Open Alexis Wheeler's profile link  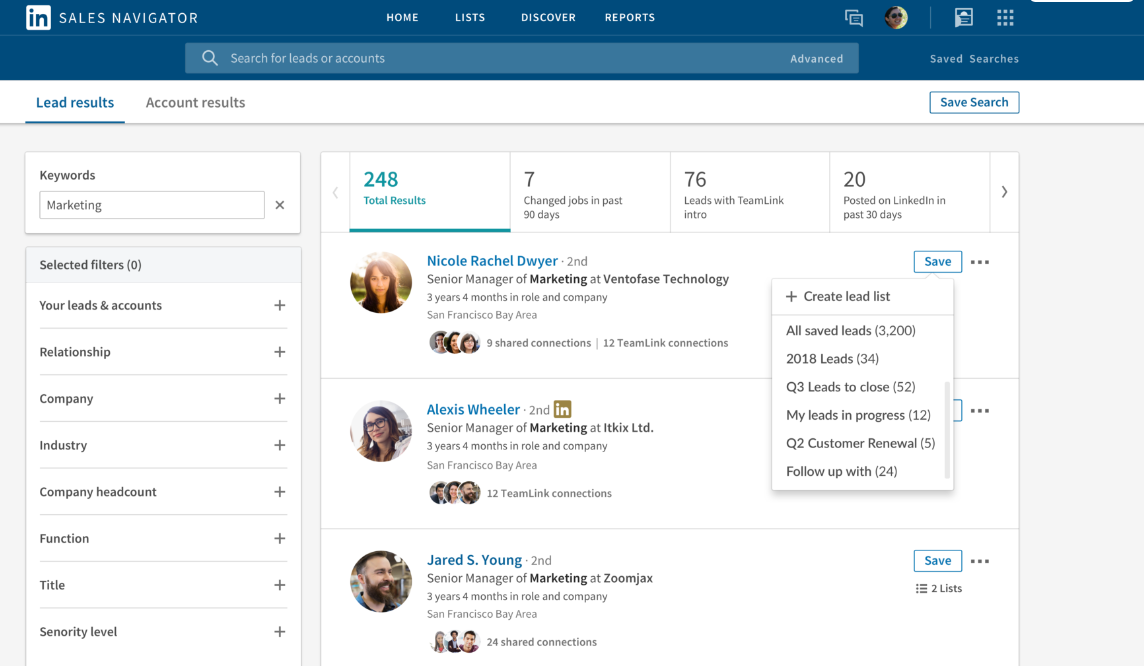[x=474, y=409]
